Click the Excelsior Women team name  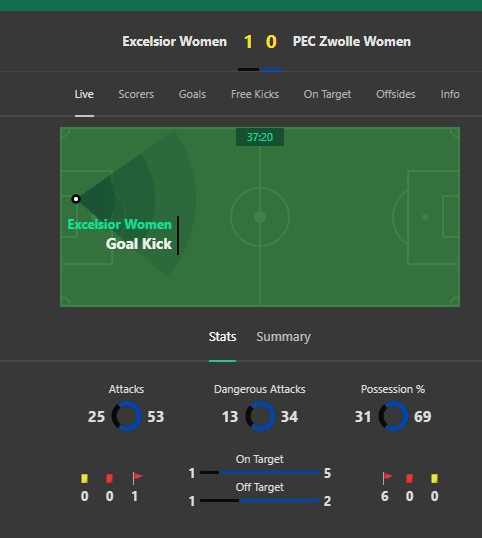[175, 42]
